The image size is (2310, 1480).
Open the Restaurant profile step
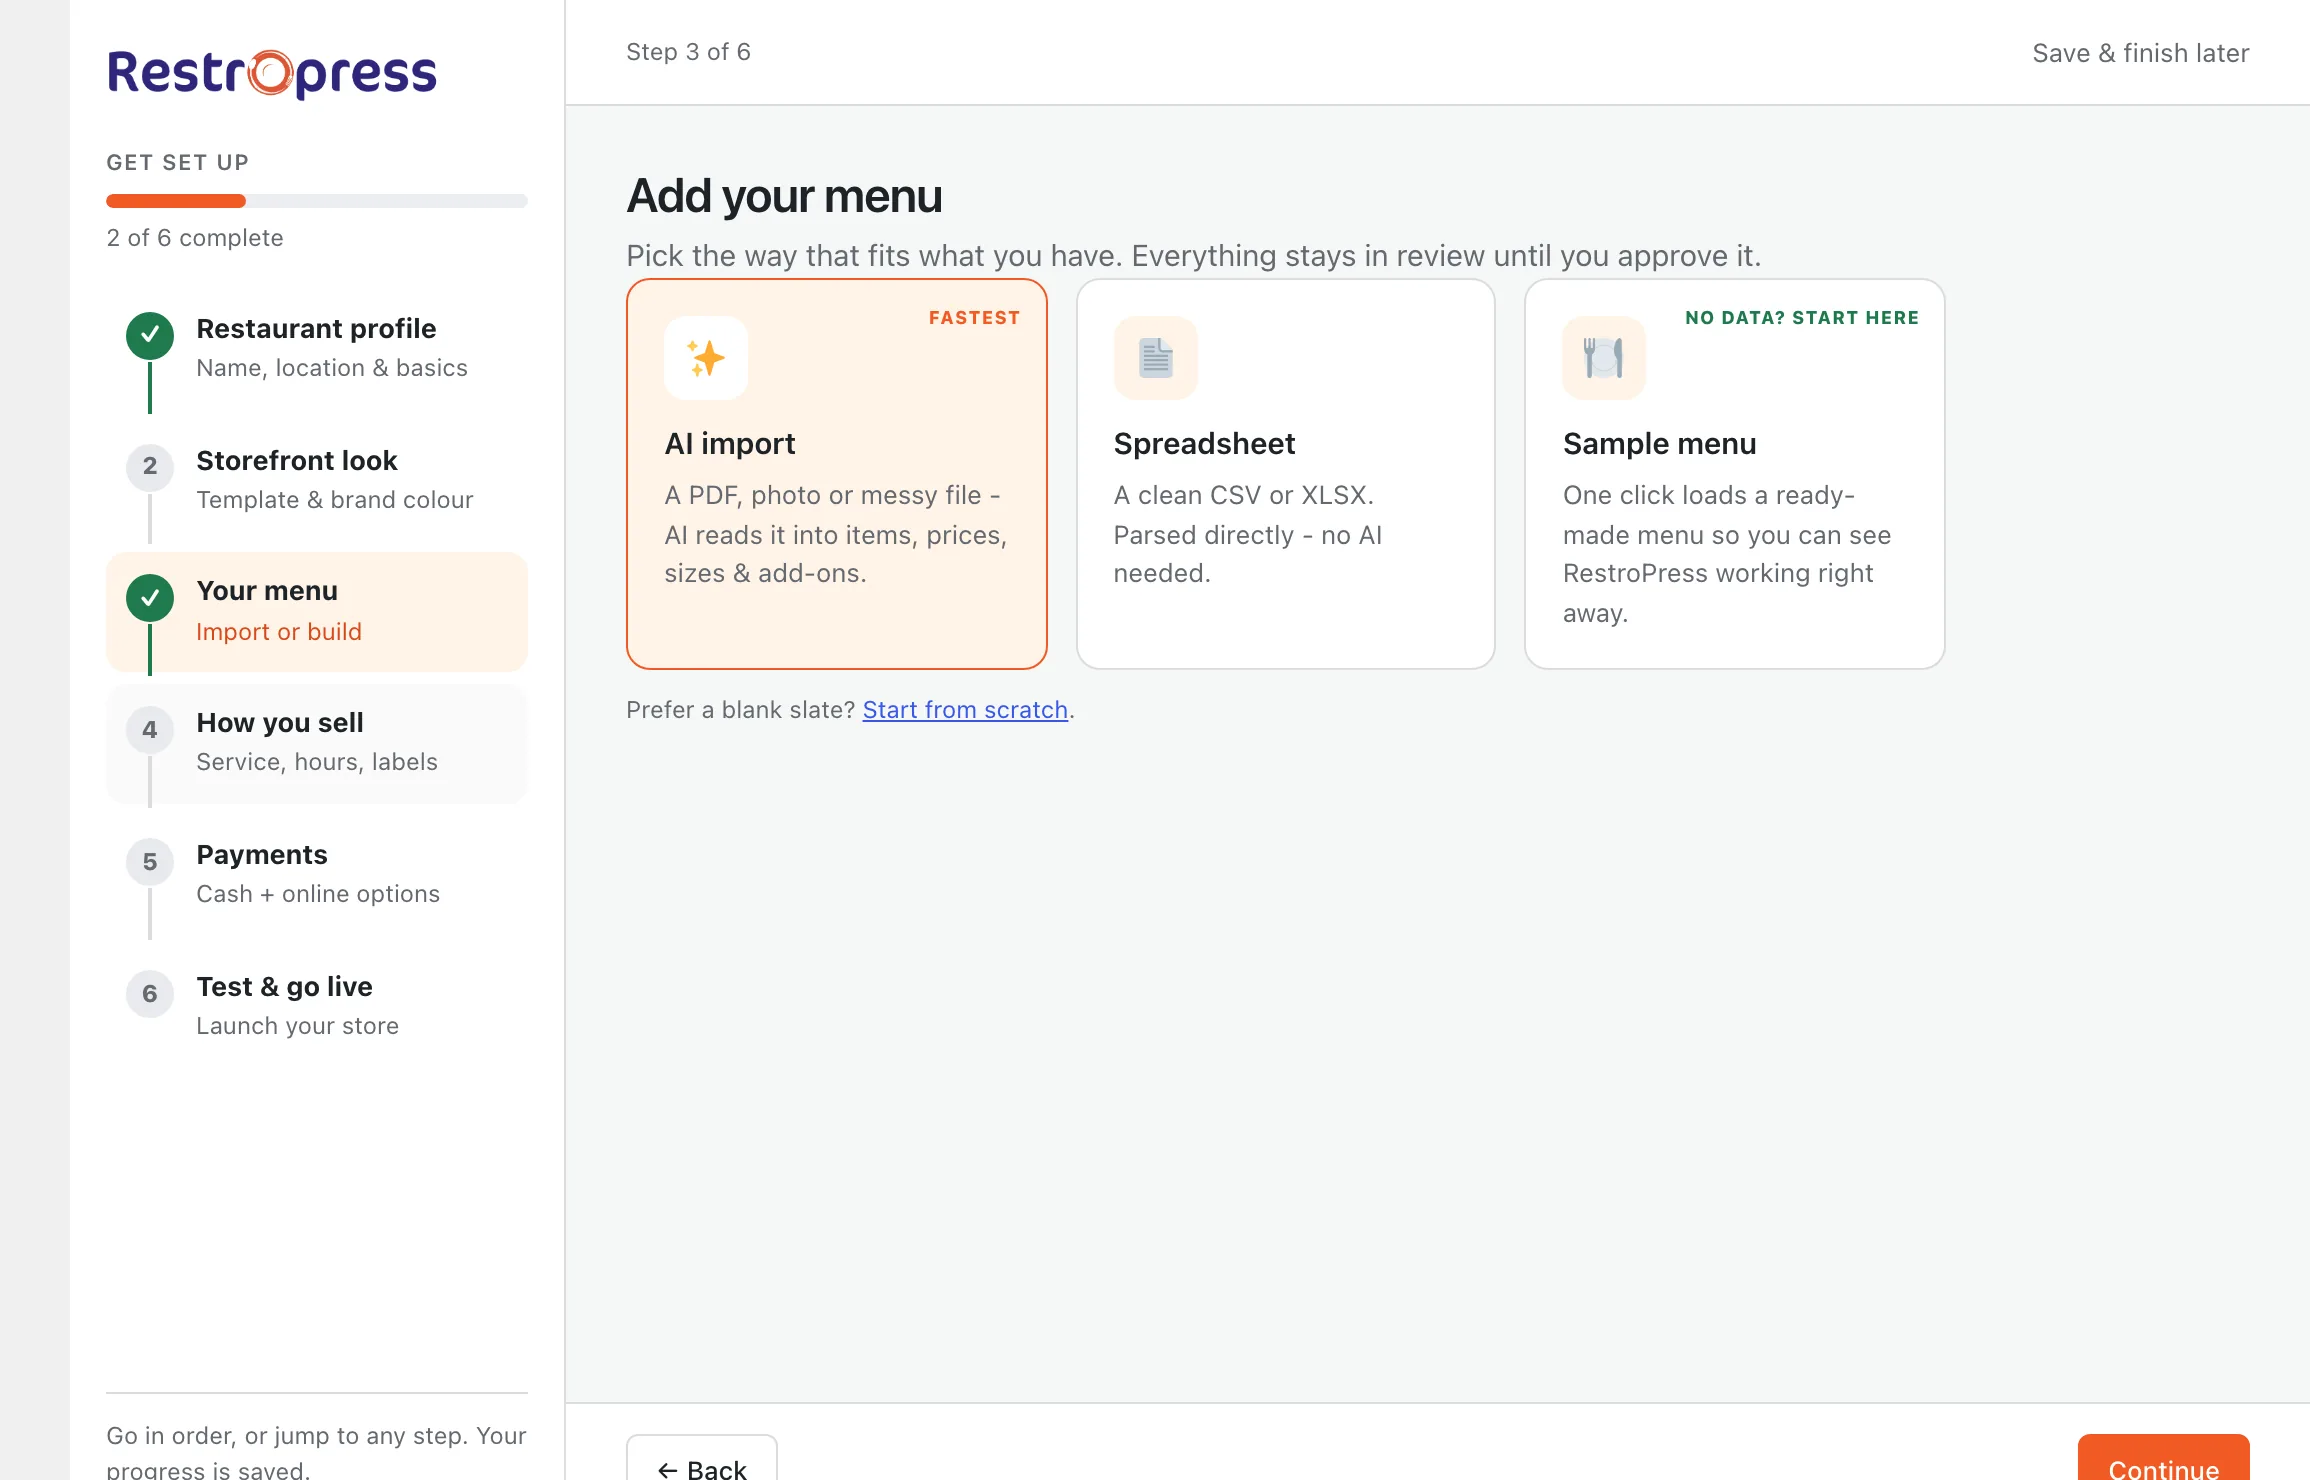tap(317, 348)
